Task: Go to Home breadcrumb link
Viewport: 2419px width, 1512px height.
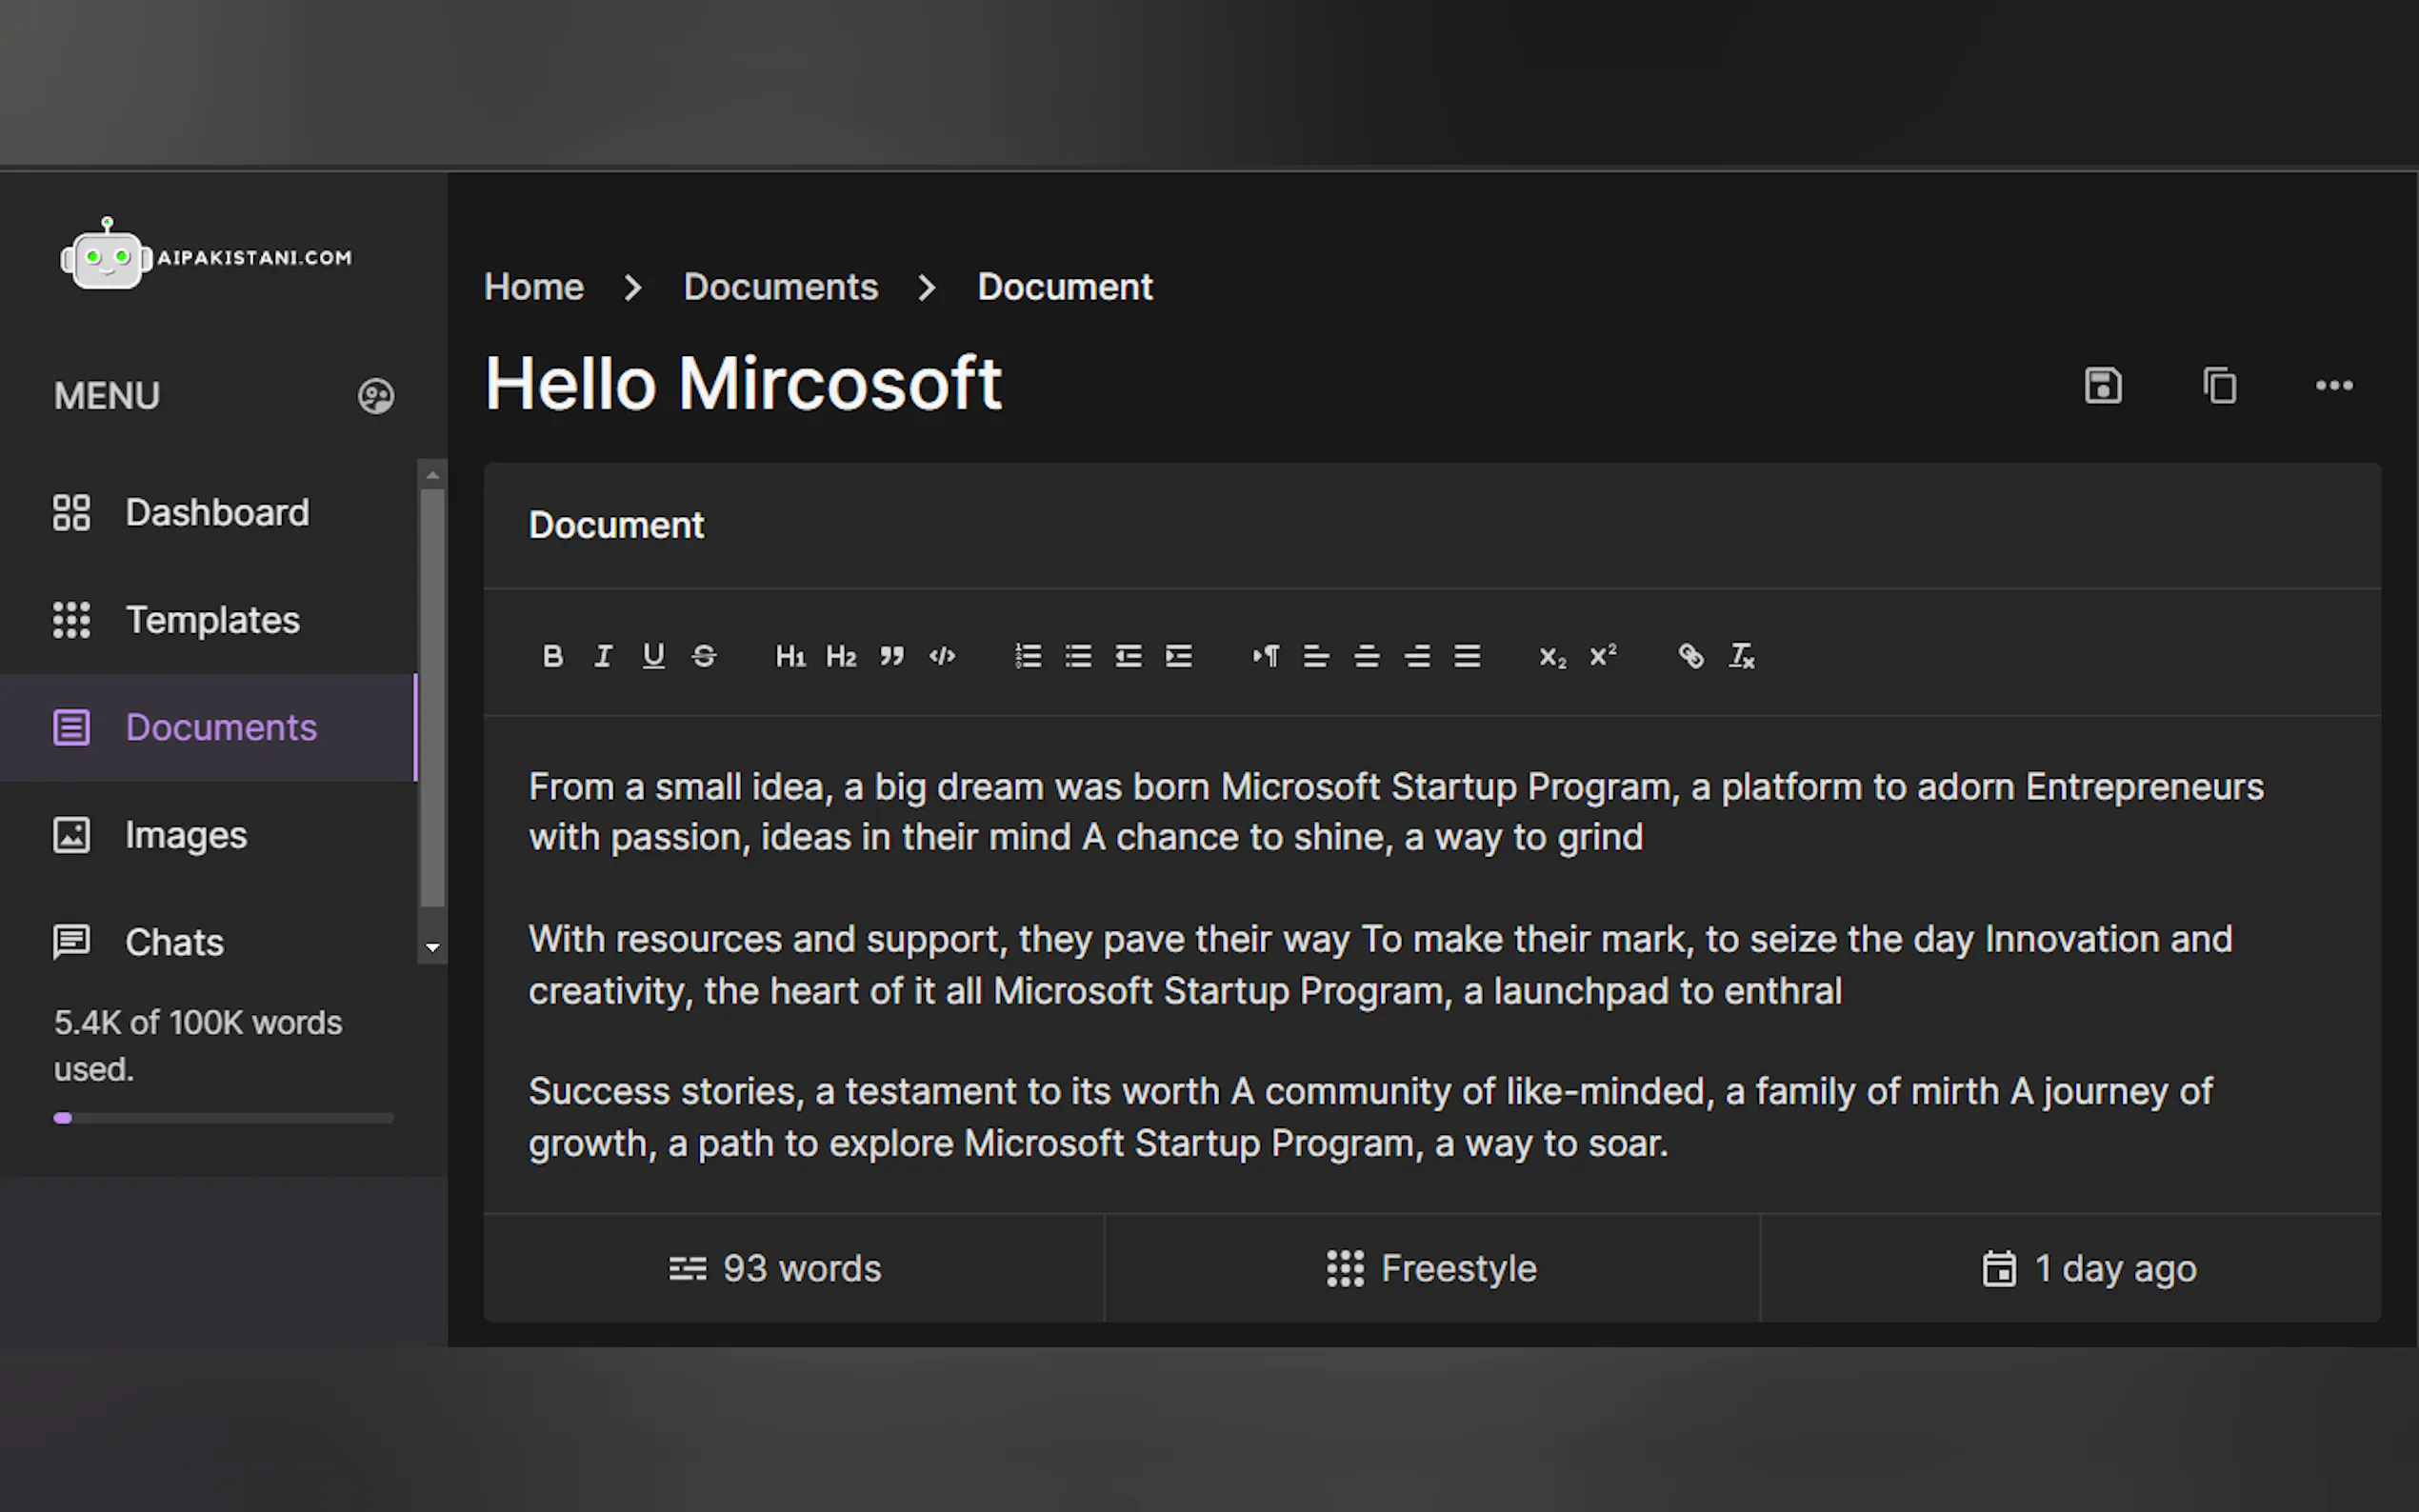Action: click(534, 287)
